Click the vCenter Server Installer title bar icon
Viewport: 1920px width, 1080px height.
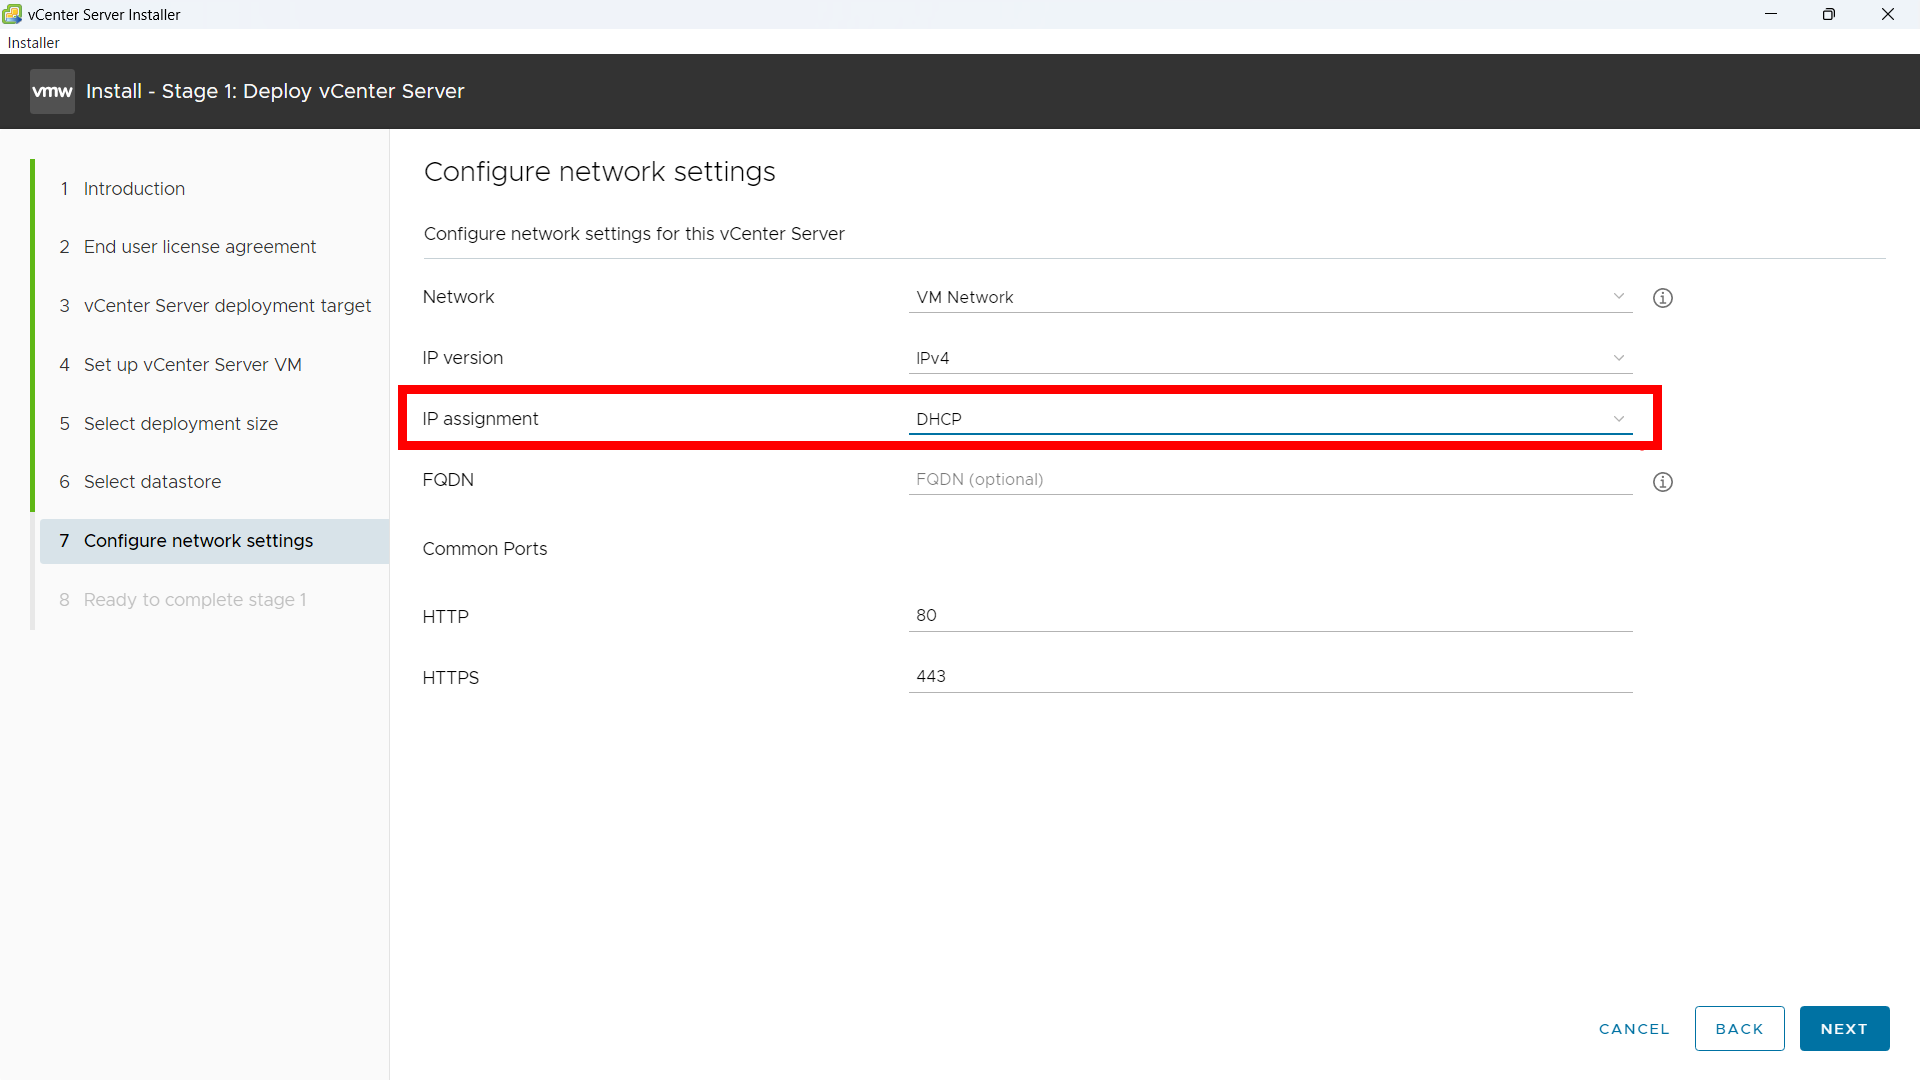pyautogui.click(x=12, y=14)
